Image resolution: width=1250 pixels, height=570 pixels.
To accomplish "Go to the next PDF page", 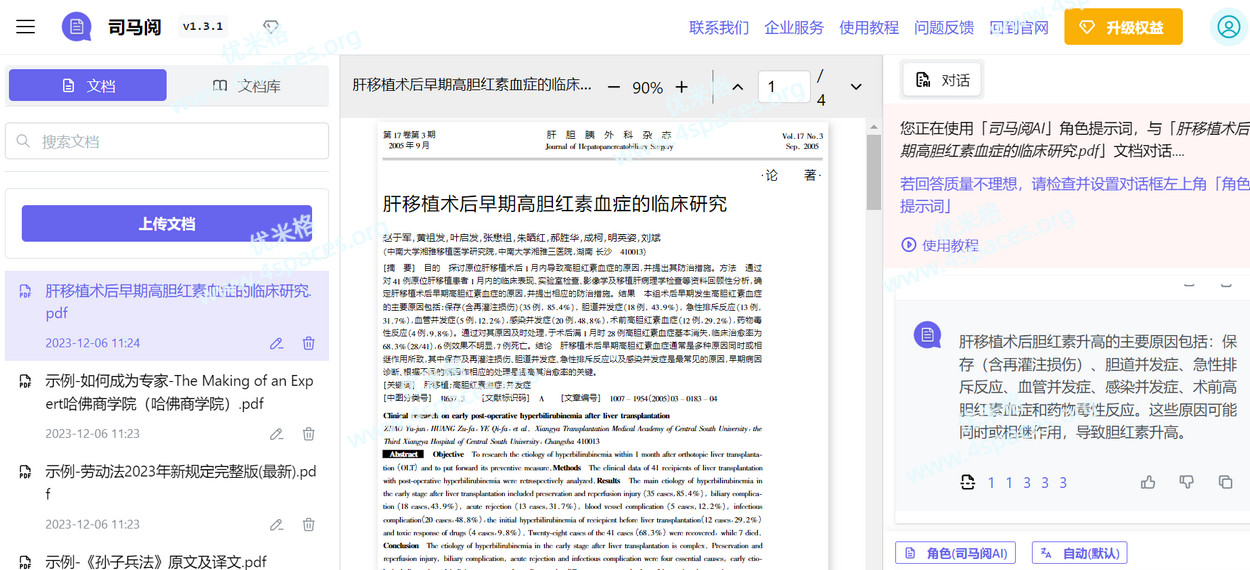I will tap(856, 87).
